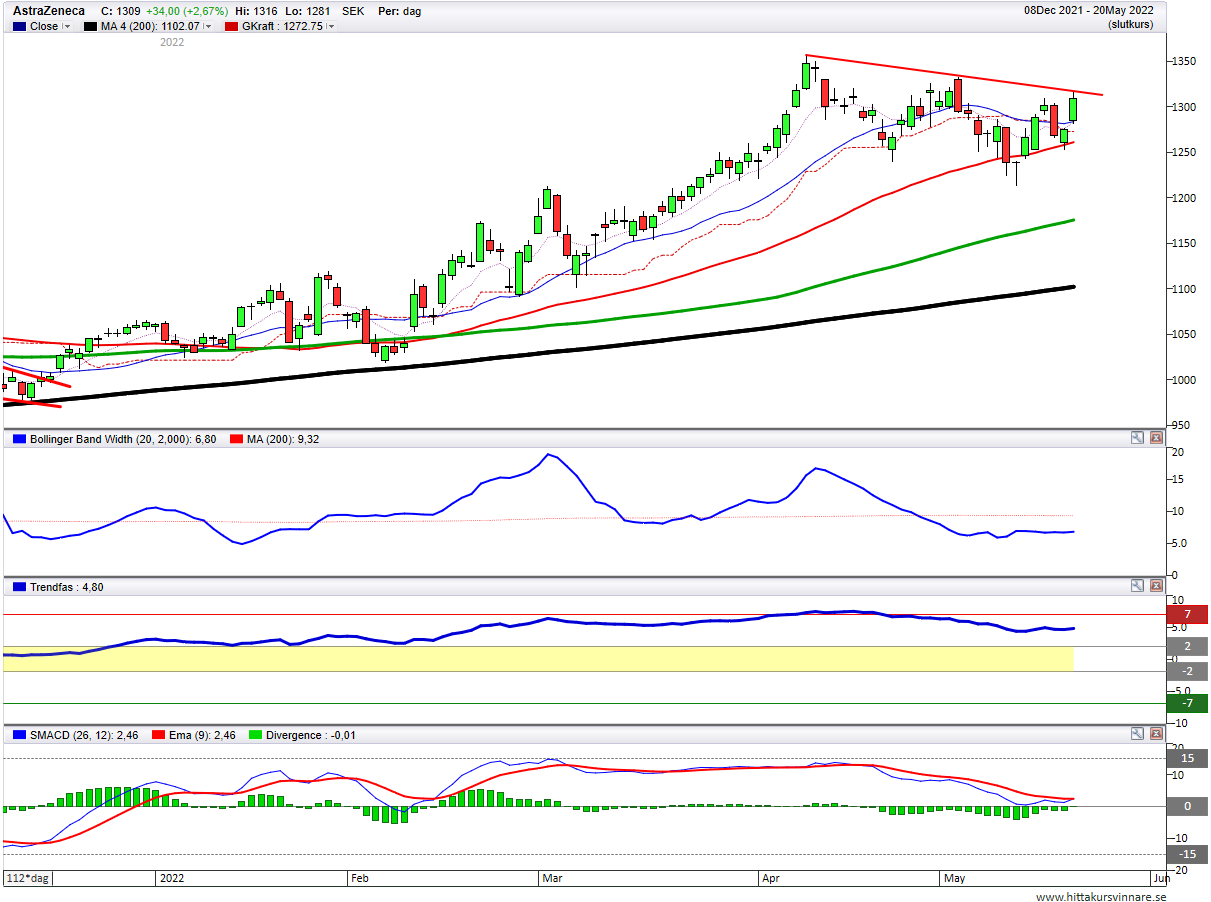Select the MA 4 (200): 1102.07 label
This screenshot has height=902, width=1211.
[150, 27]
